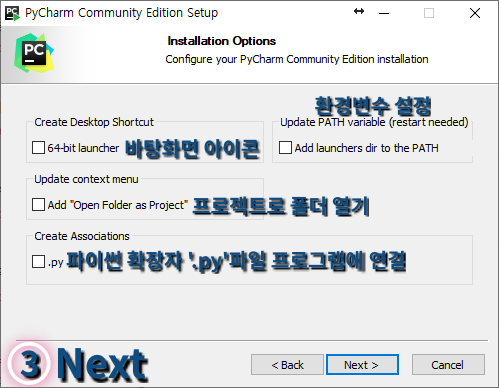
Task: Enable the 64-bit launcher desktop shortcut checkbox
Action: 38,148
